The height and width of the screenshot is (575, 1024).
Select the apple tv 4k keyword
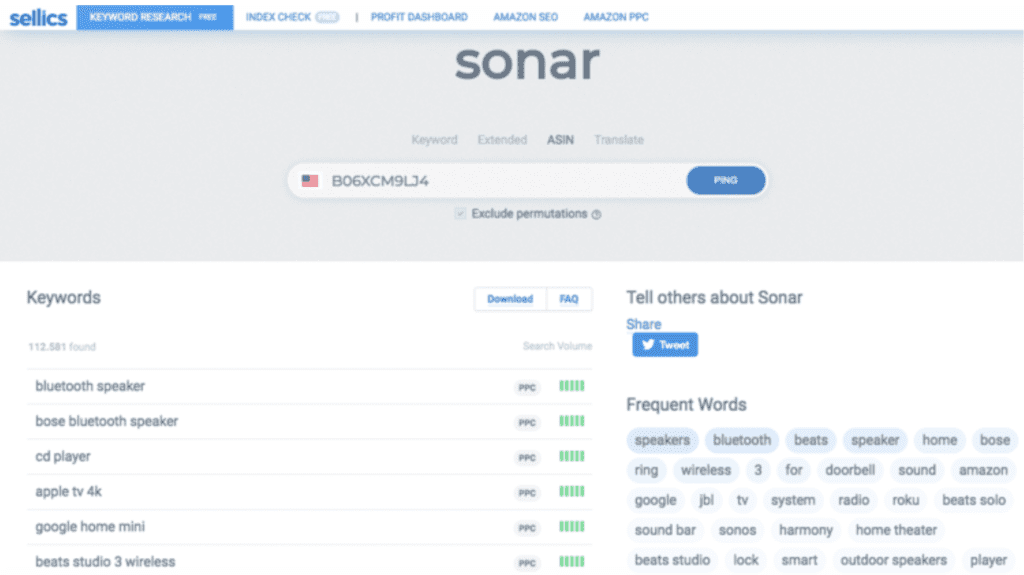coord(69,491)
